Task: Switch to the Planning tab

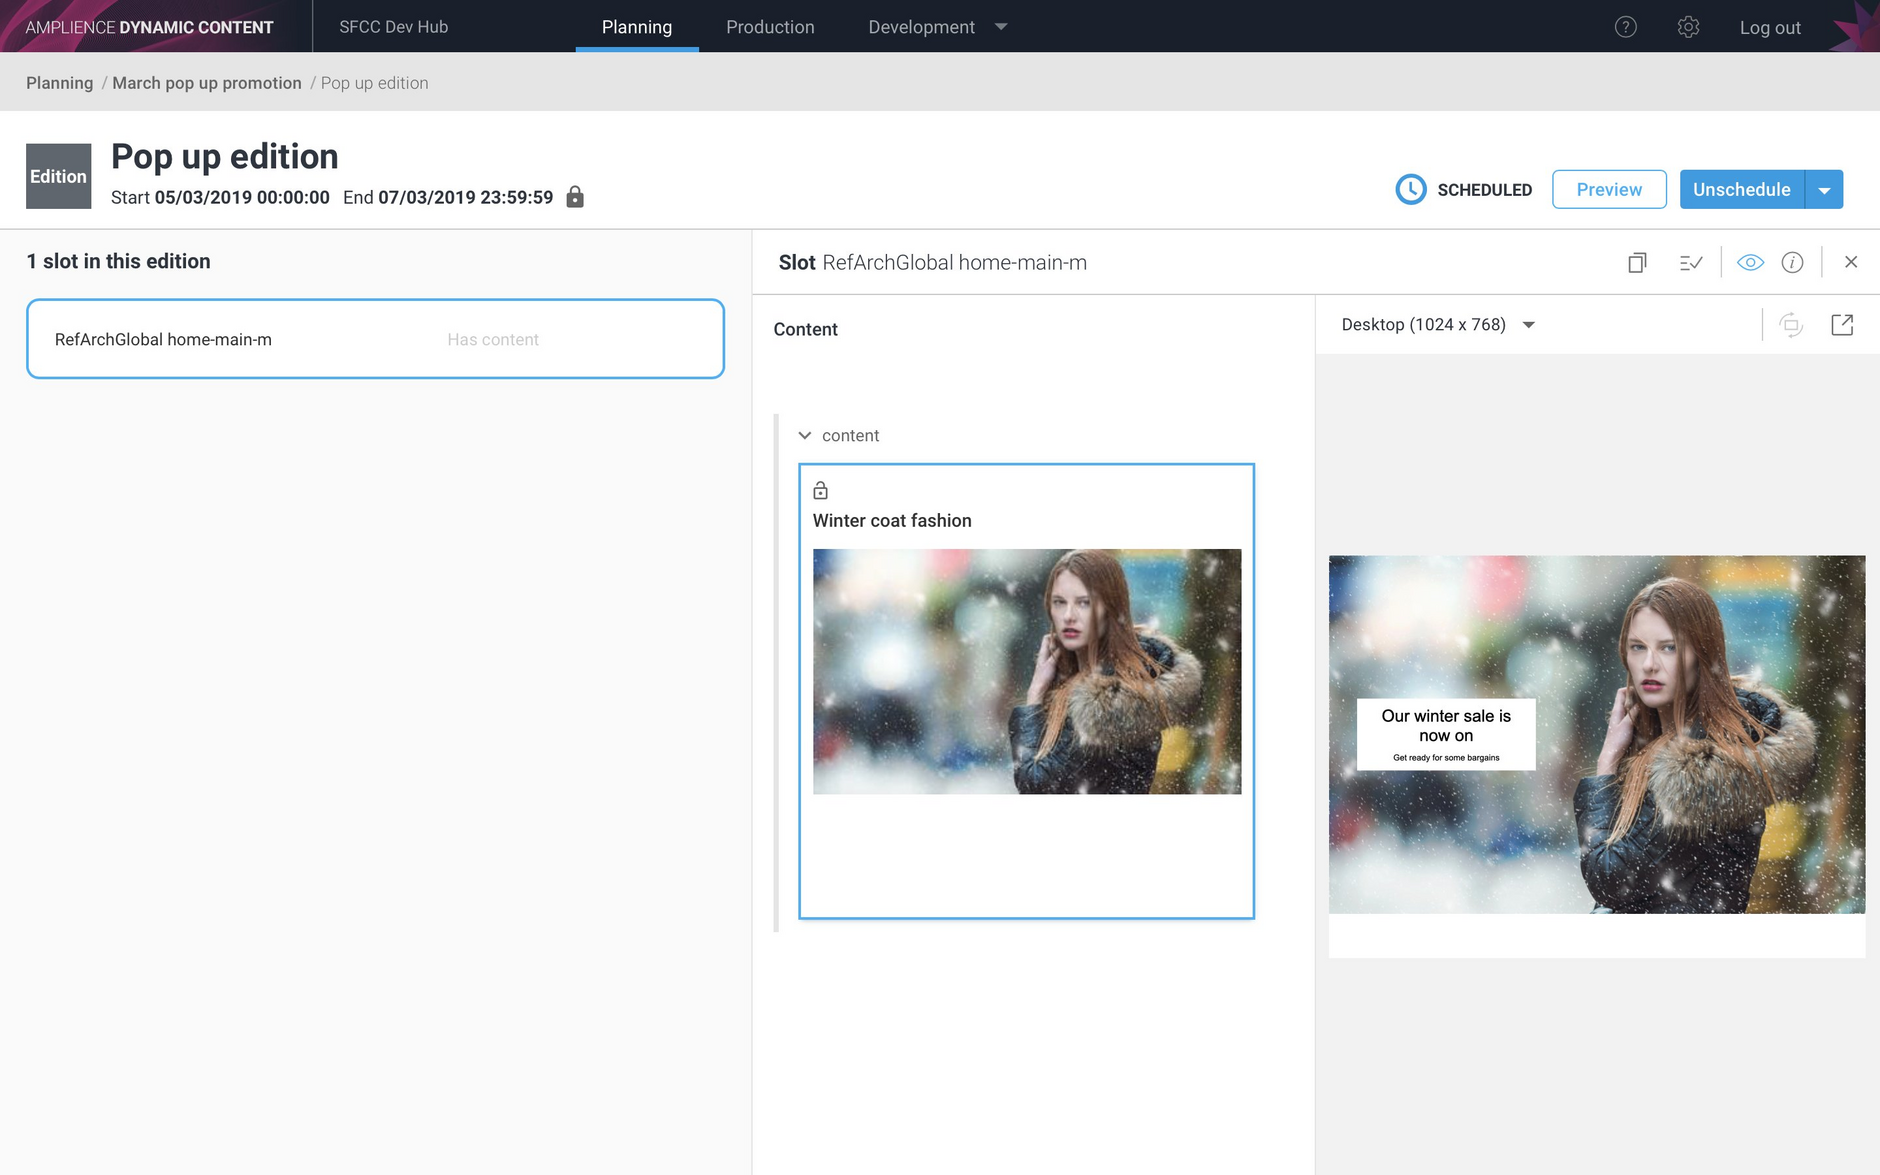Action: tap(637, 27)
